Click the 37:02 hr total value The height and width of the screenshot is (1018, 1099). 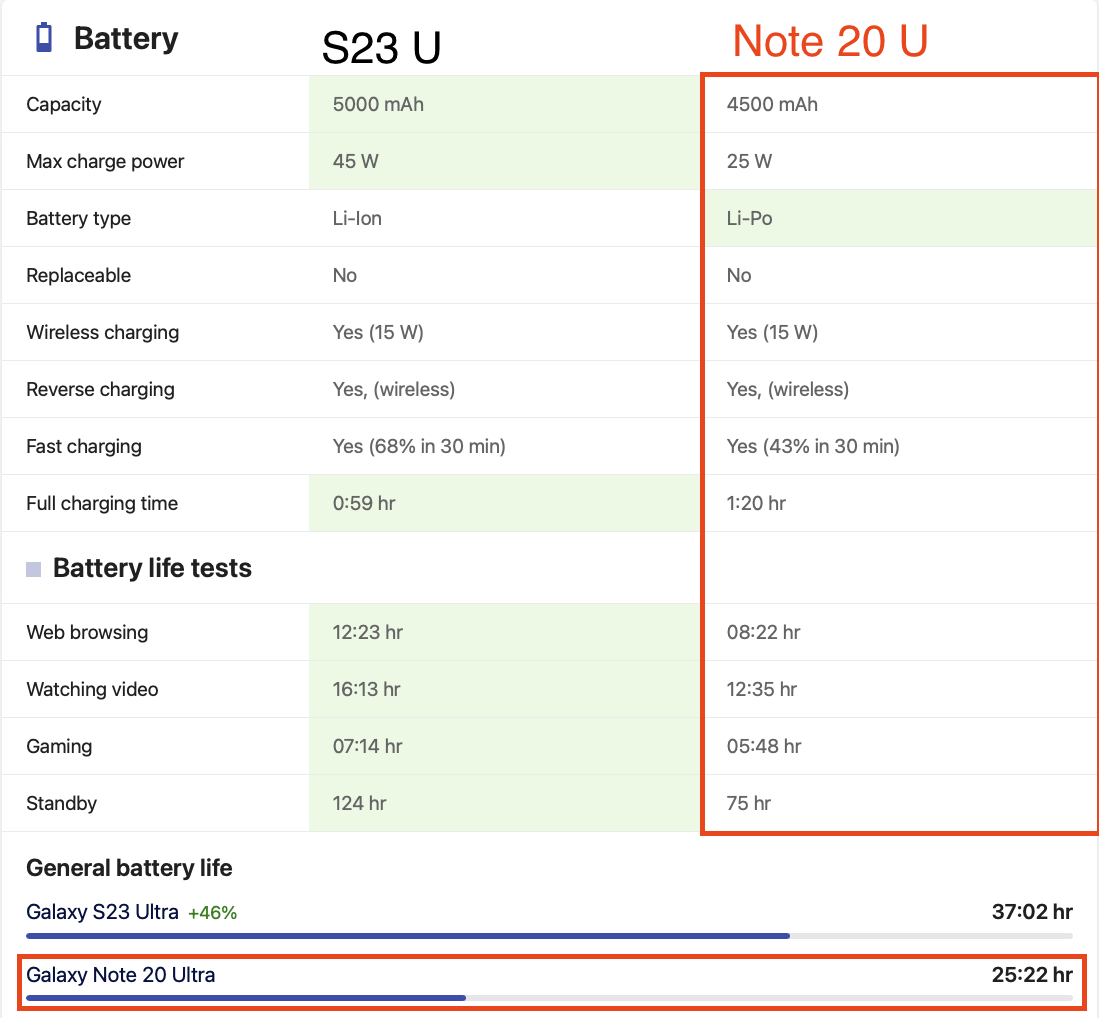1032,911
